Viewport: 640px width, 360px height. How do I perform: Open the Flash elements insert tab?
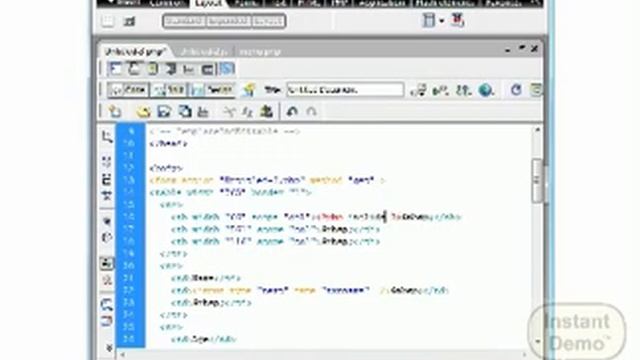click(445, 3)
